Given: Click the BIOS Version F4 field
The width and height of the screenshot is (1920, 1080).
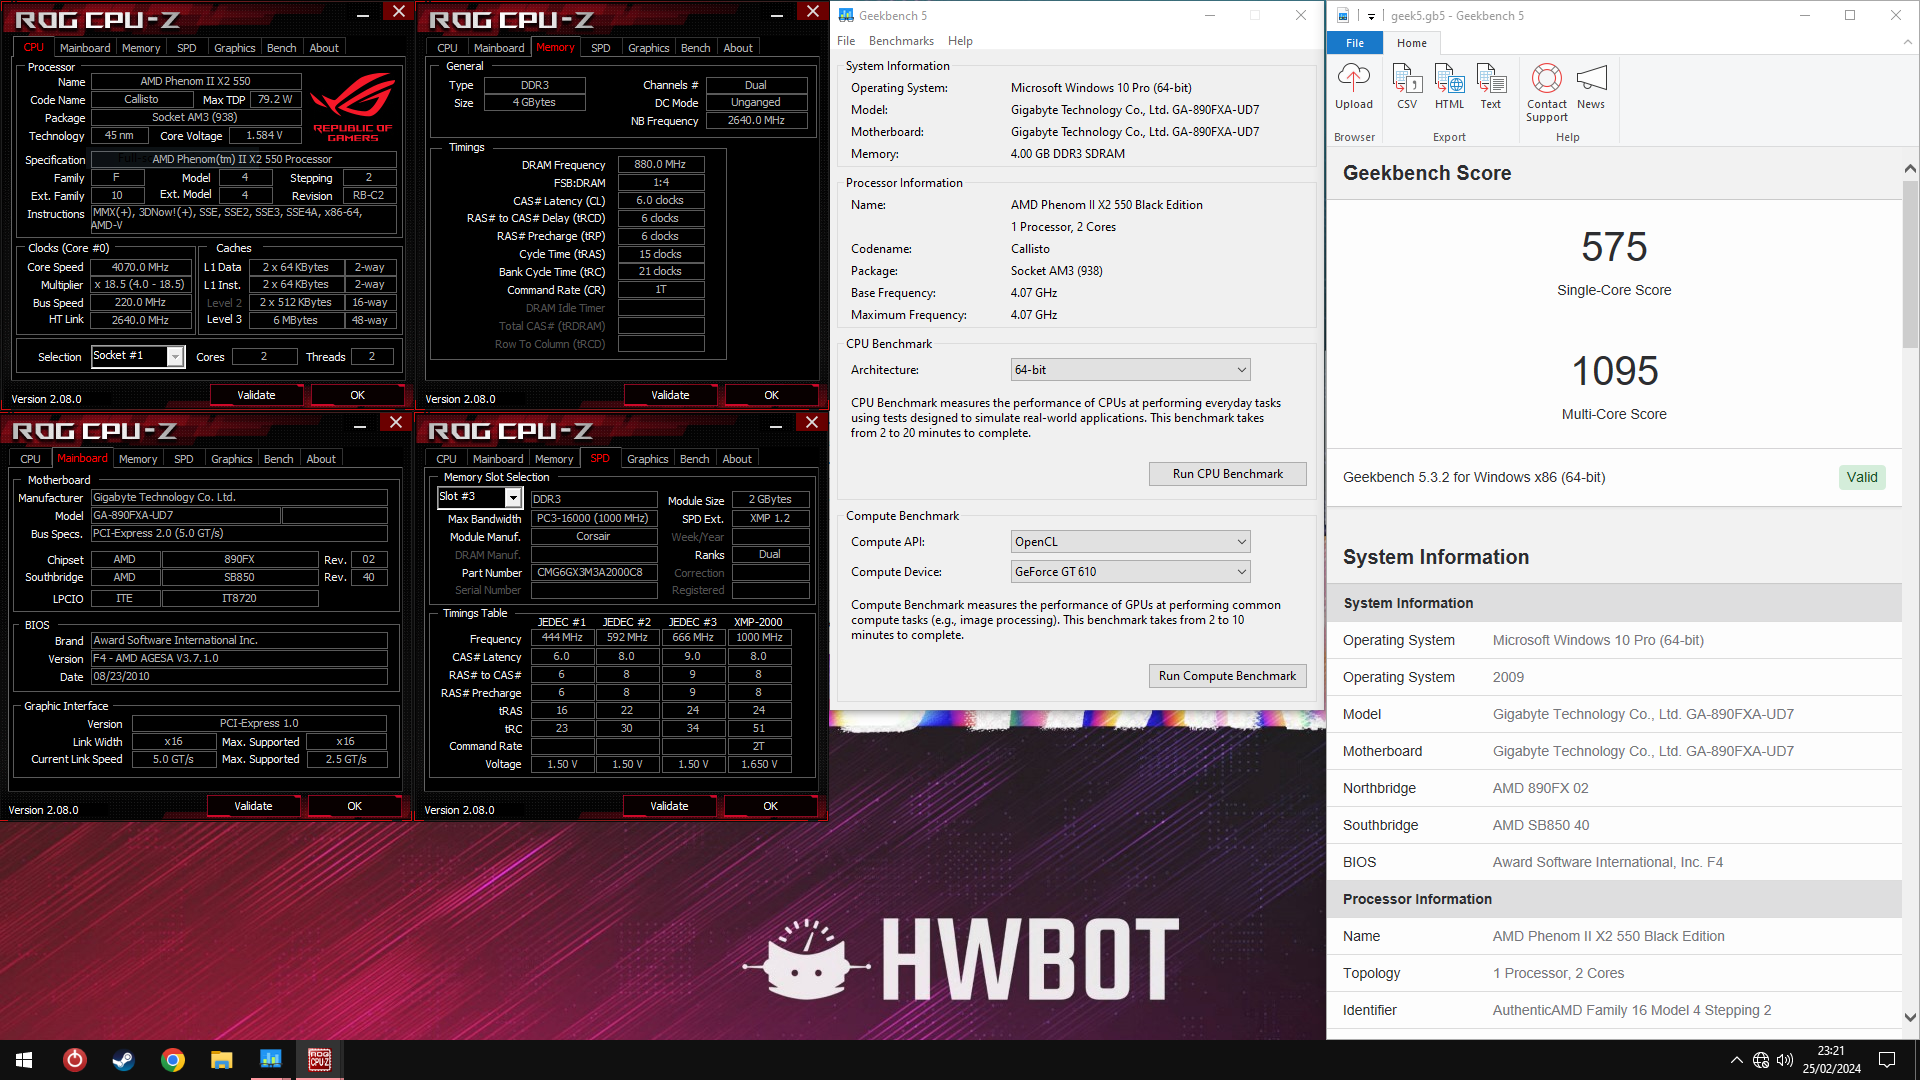Looking at the screenshot, I should coord(239,659).
